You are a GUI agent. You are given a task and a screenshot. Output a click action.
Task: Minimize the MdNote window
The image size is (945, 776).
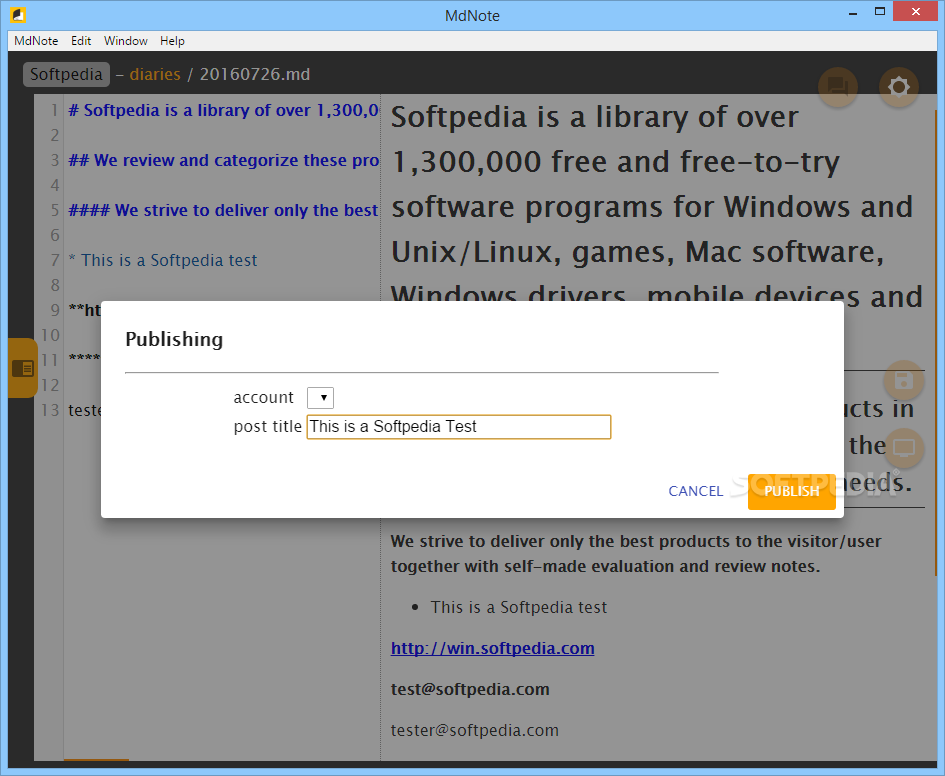coord(853,13)
